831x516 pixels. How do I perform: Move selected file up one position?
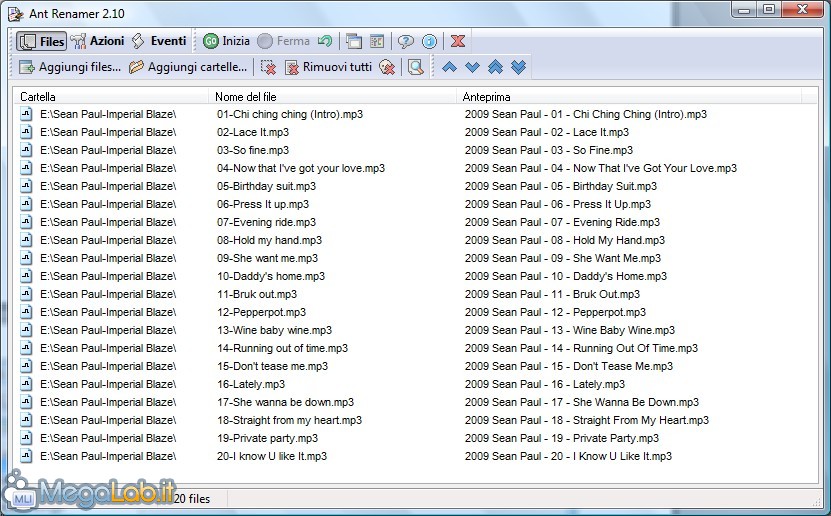coord(449,67)
